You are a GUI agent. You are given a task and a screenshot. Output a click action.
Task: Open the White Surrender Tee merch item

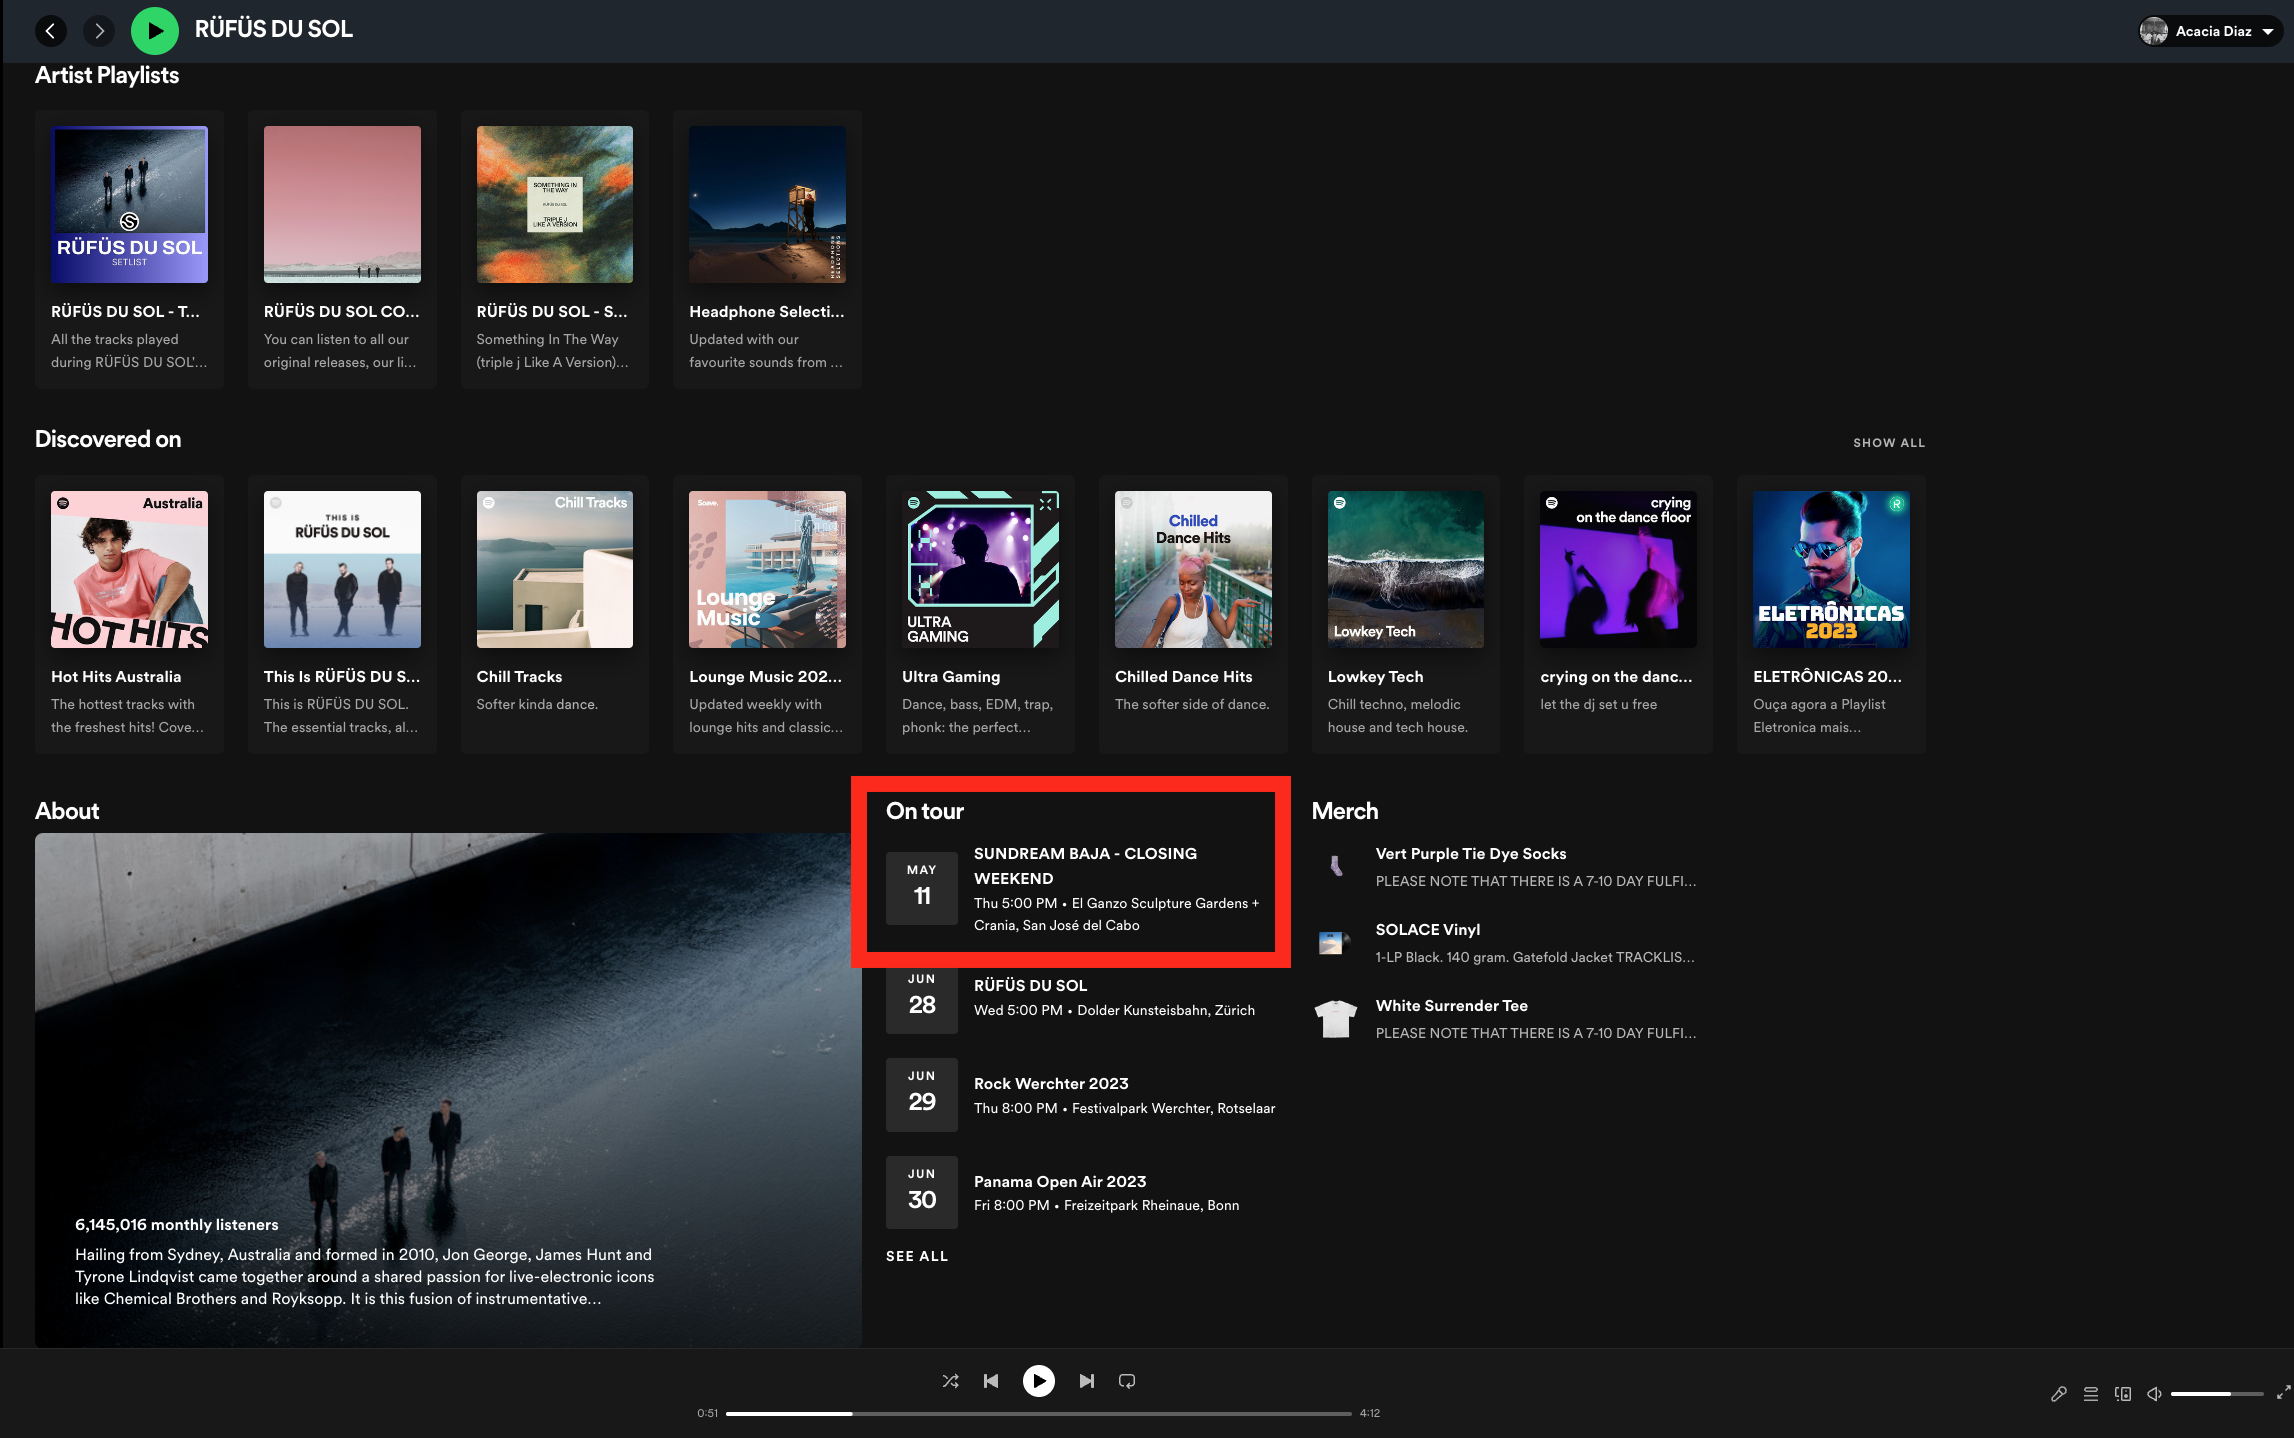(1505, 1019)
